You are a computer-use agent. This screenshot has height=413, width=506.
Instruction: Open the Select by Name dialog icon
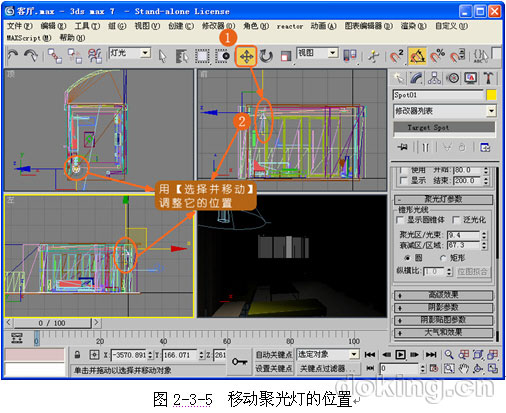pyautogui.click(x=182, y=56)
